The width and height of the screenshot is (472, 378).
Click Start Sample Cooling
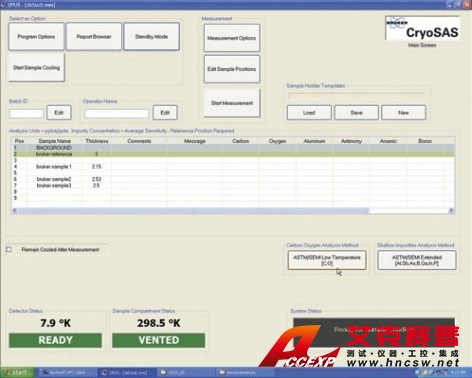[x=36, y=68]
